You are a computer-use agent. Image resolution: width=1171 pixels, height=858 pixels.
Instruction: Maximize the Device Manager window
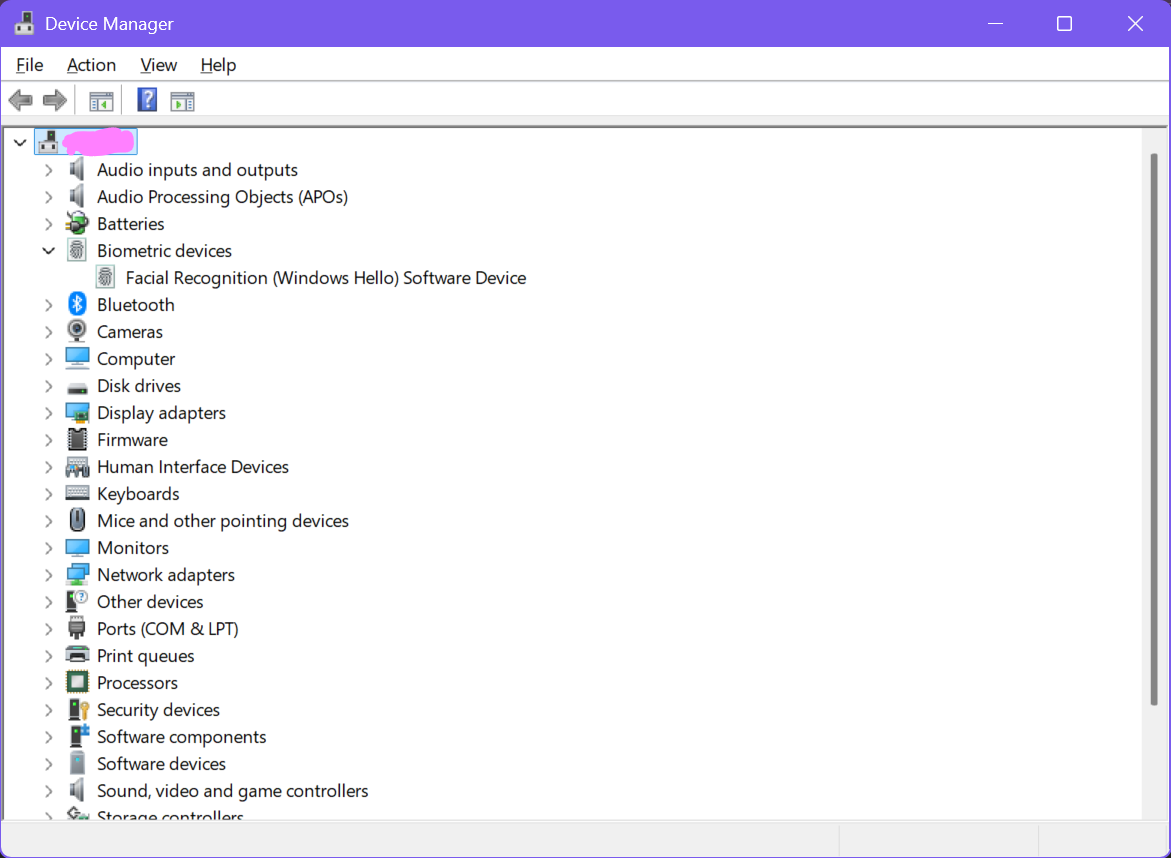[1064, 23]
